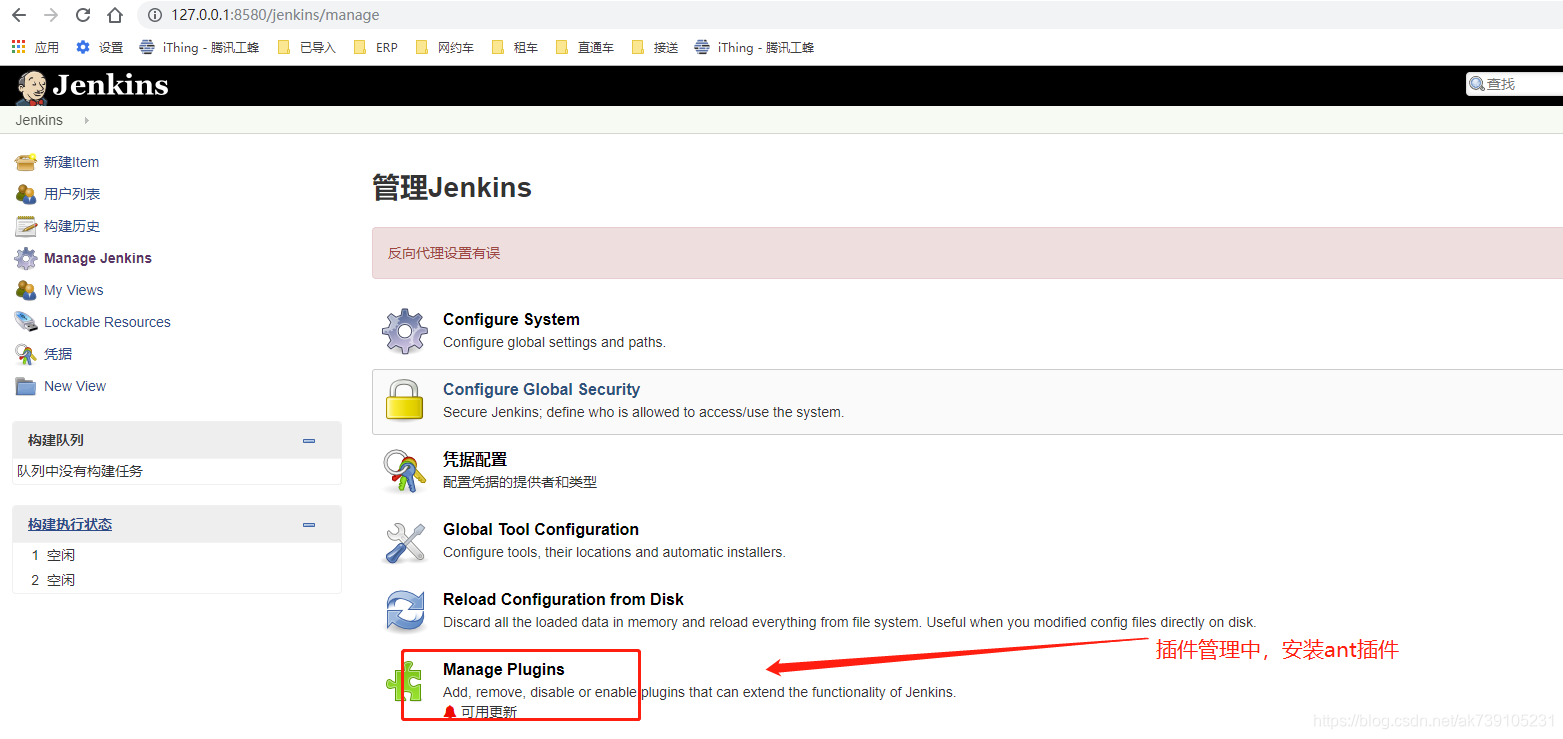Open the 直通车 bookmark folder
The width and height of the screenshot is (1563, 739).
(584, 47)
